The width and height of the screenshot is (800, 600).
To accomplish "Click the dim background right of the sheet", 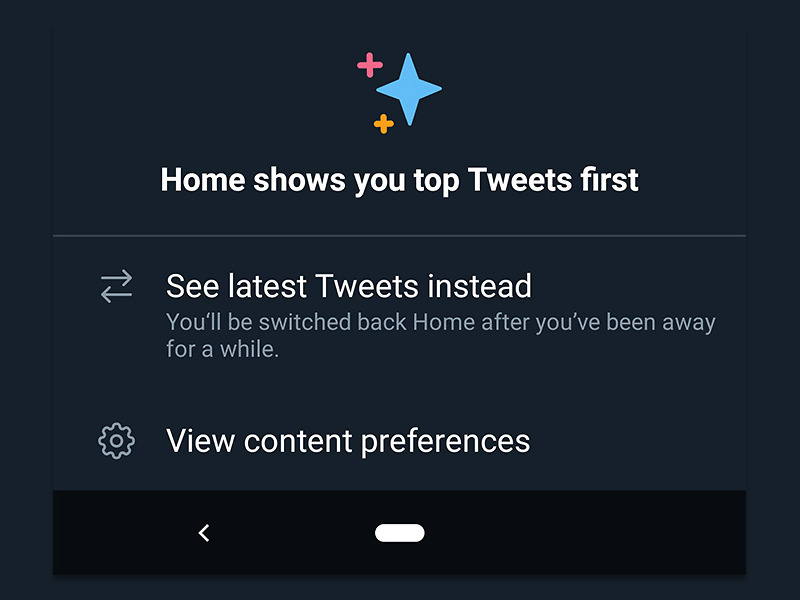I will pos(773,300).
